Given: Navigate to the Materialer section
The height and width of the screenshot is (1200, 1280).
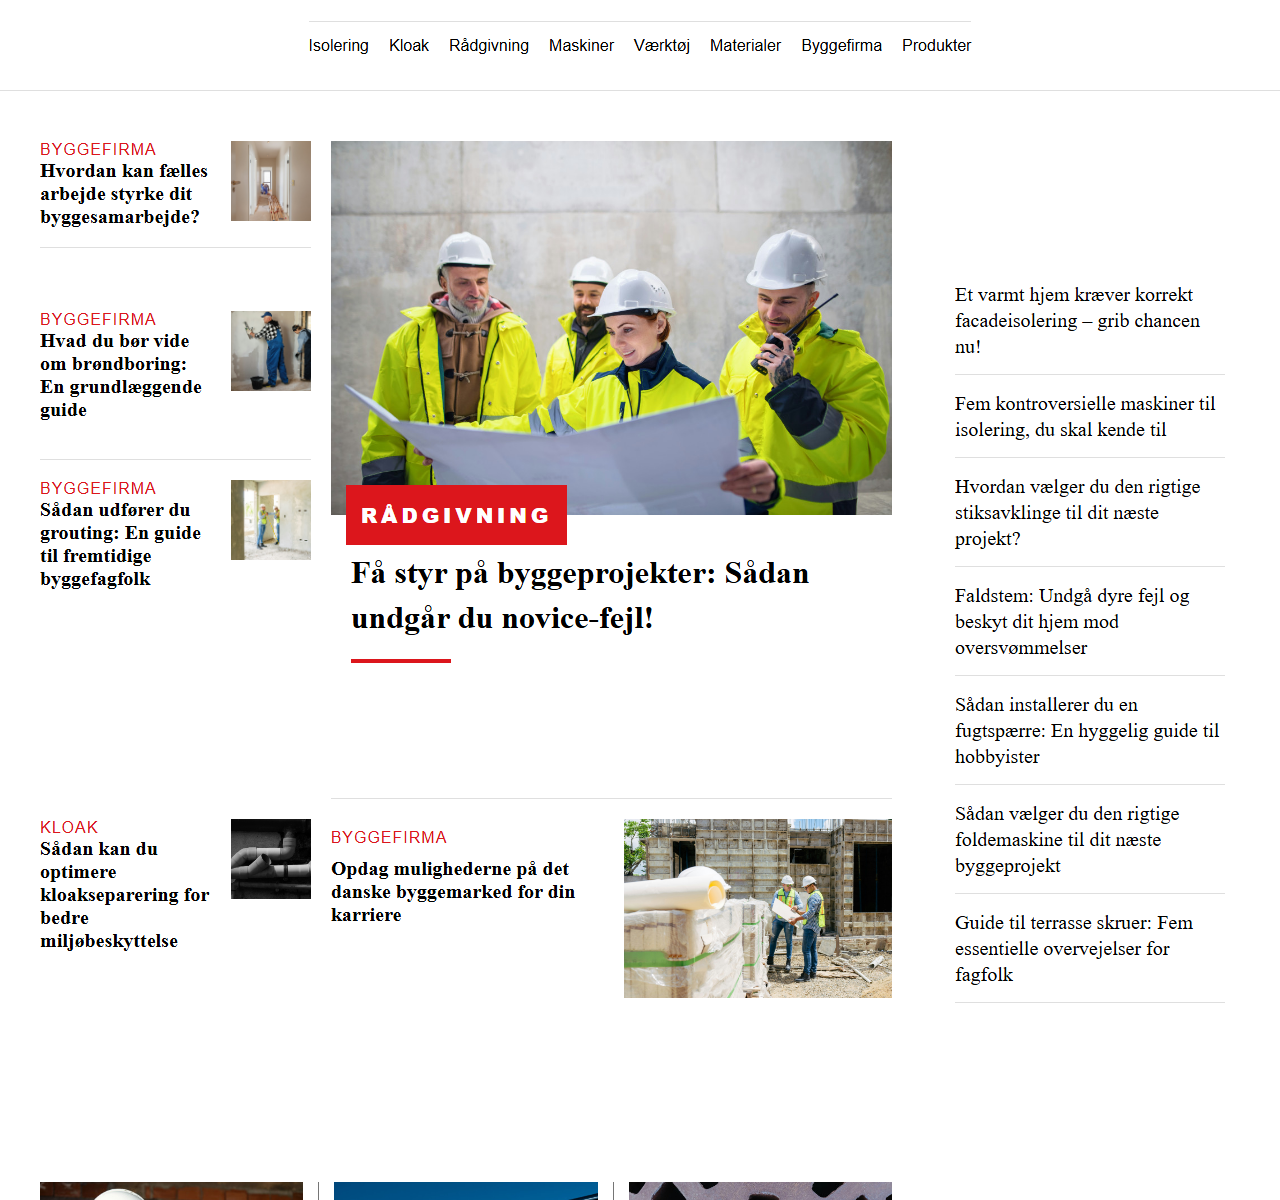Looking at the screenshot, I should click(745, 45).
